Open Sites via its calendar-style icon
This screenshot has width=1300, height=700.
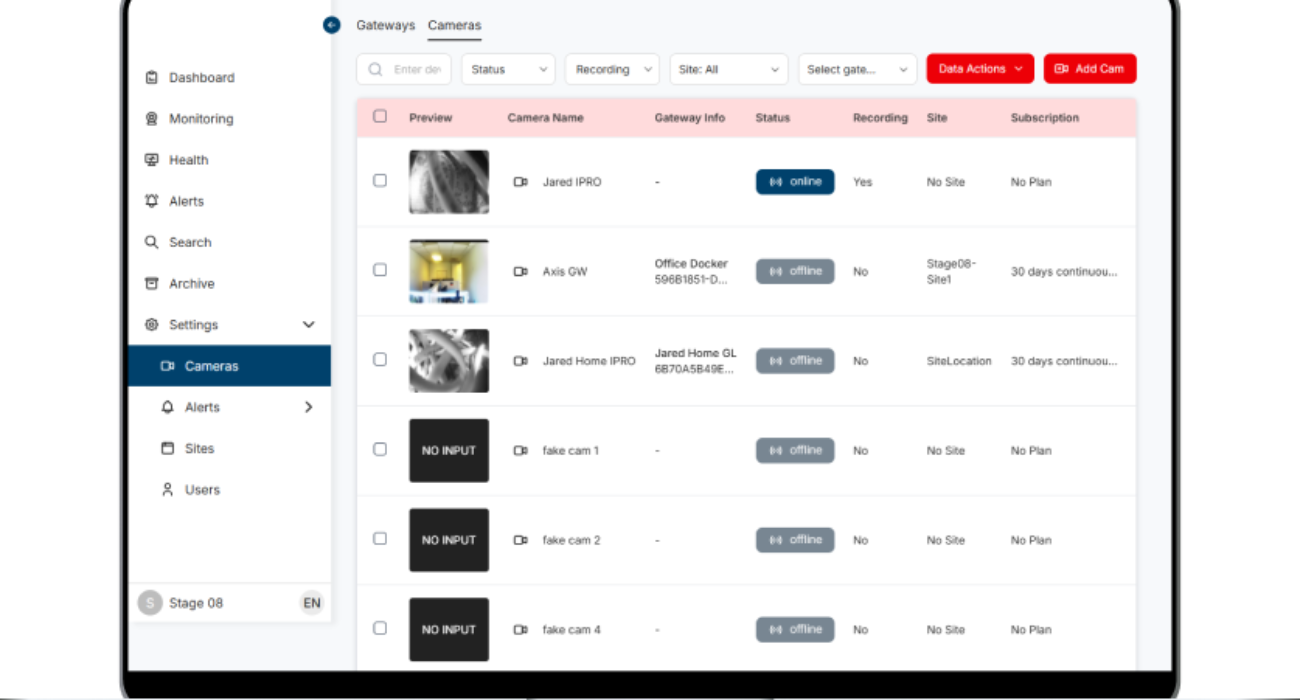(168, 449)
